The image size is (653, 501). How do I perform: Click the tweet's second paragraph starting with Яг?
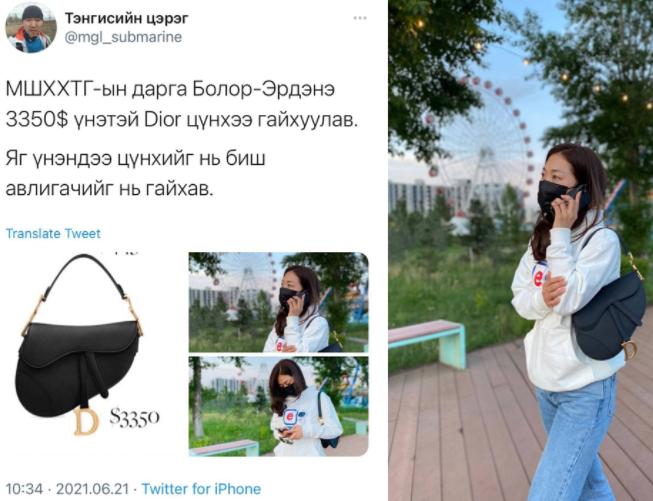135,174
